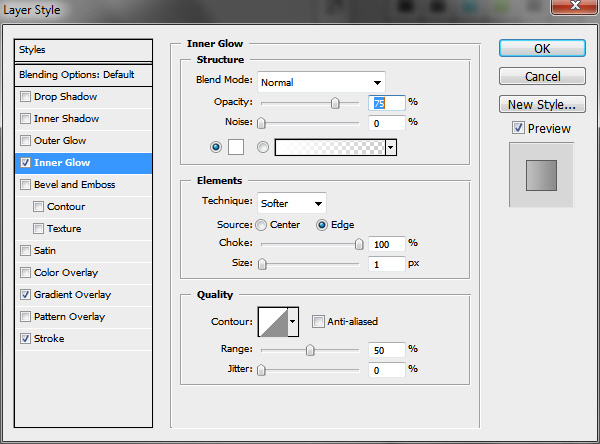This screenshot has width=600, height=444.
Task: Open the glow gradient picker arrow
Action: tap(391, 147)
